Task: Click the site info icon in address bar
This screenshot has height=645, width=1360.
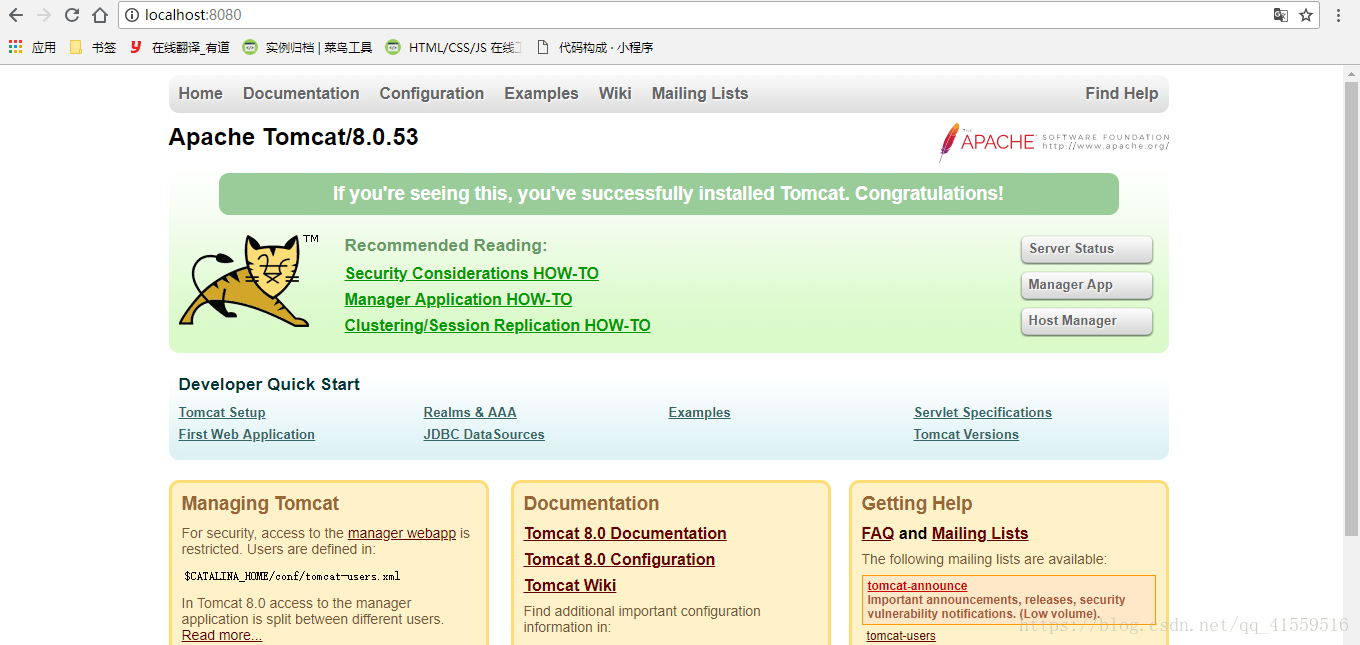Action: pyautogui.click(x=132, y=15)
